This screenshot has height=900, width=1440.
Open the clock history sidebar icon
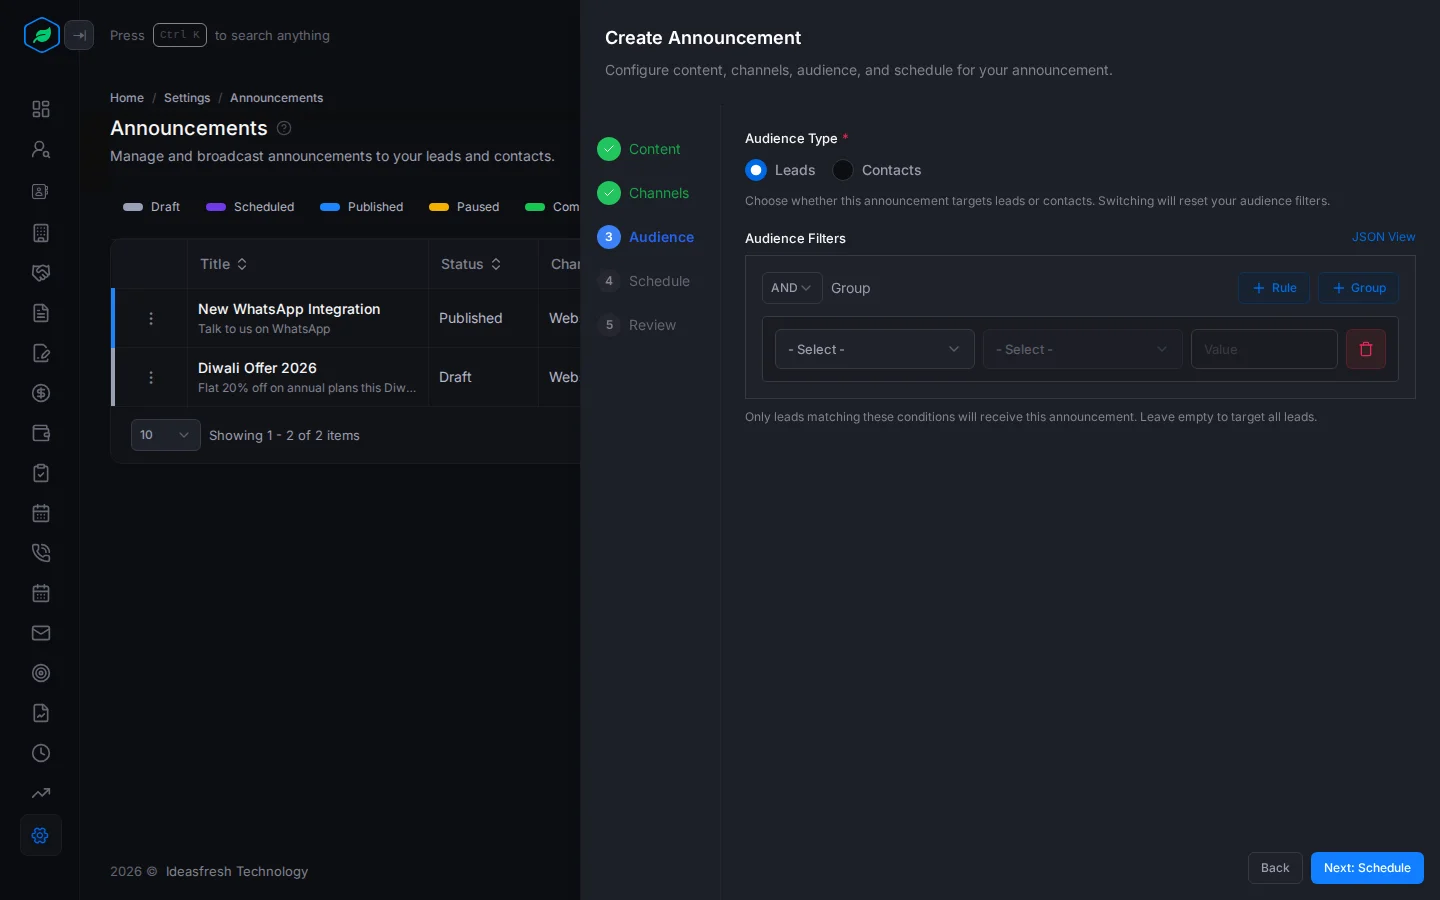click(41, 753)
